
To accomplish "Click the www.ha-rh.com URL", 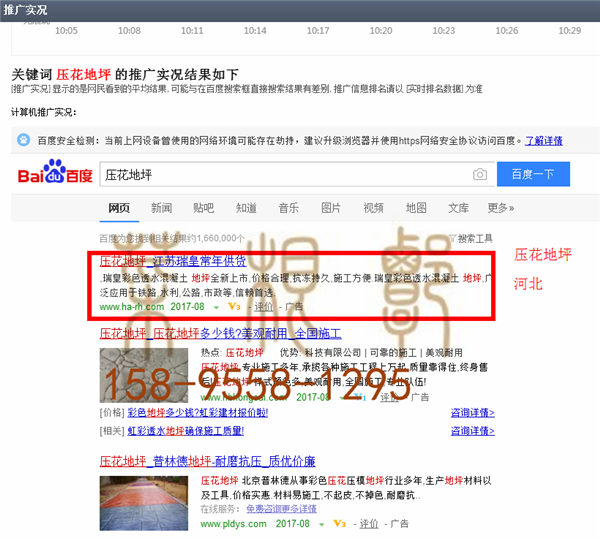I will click(132, 307).
